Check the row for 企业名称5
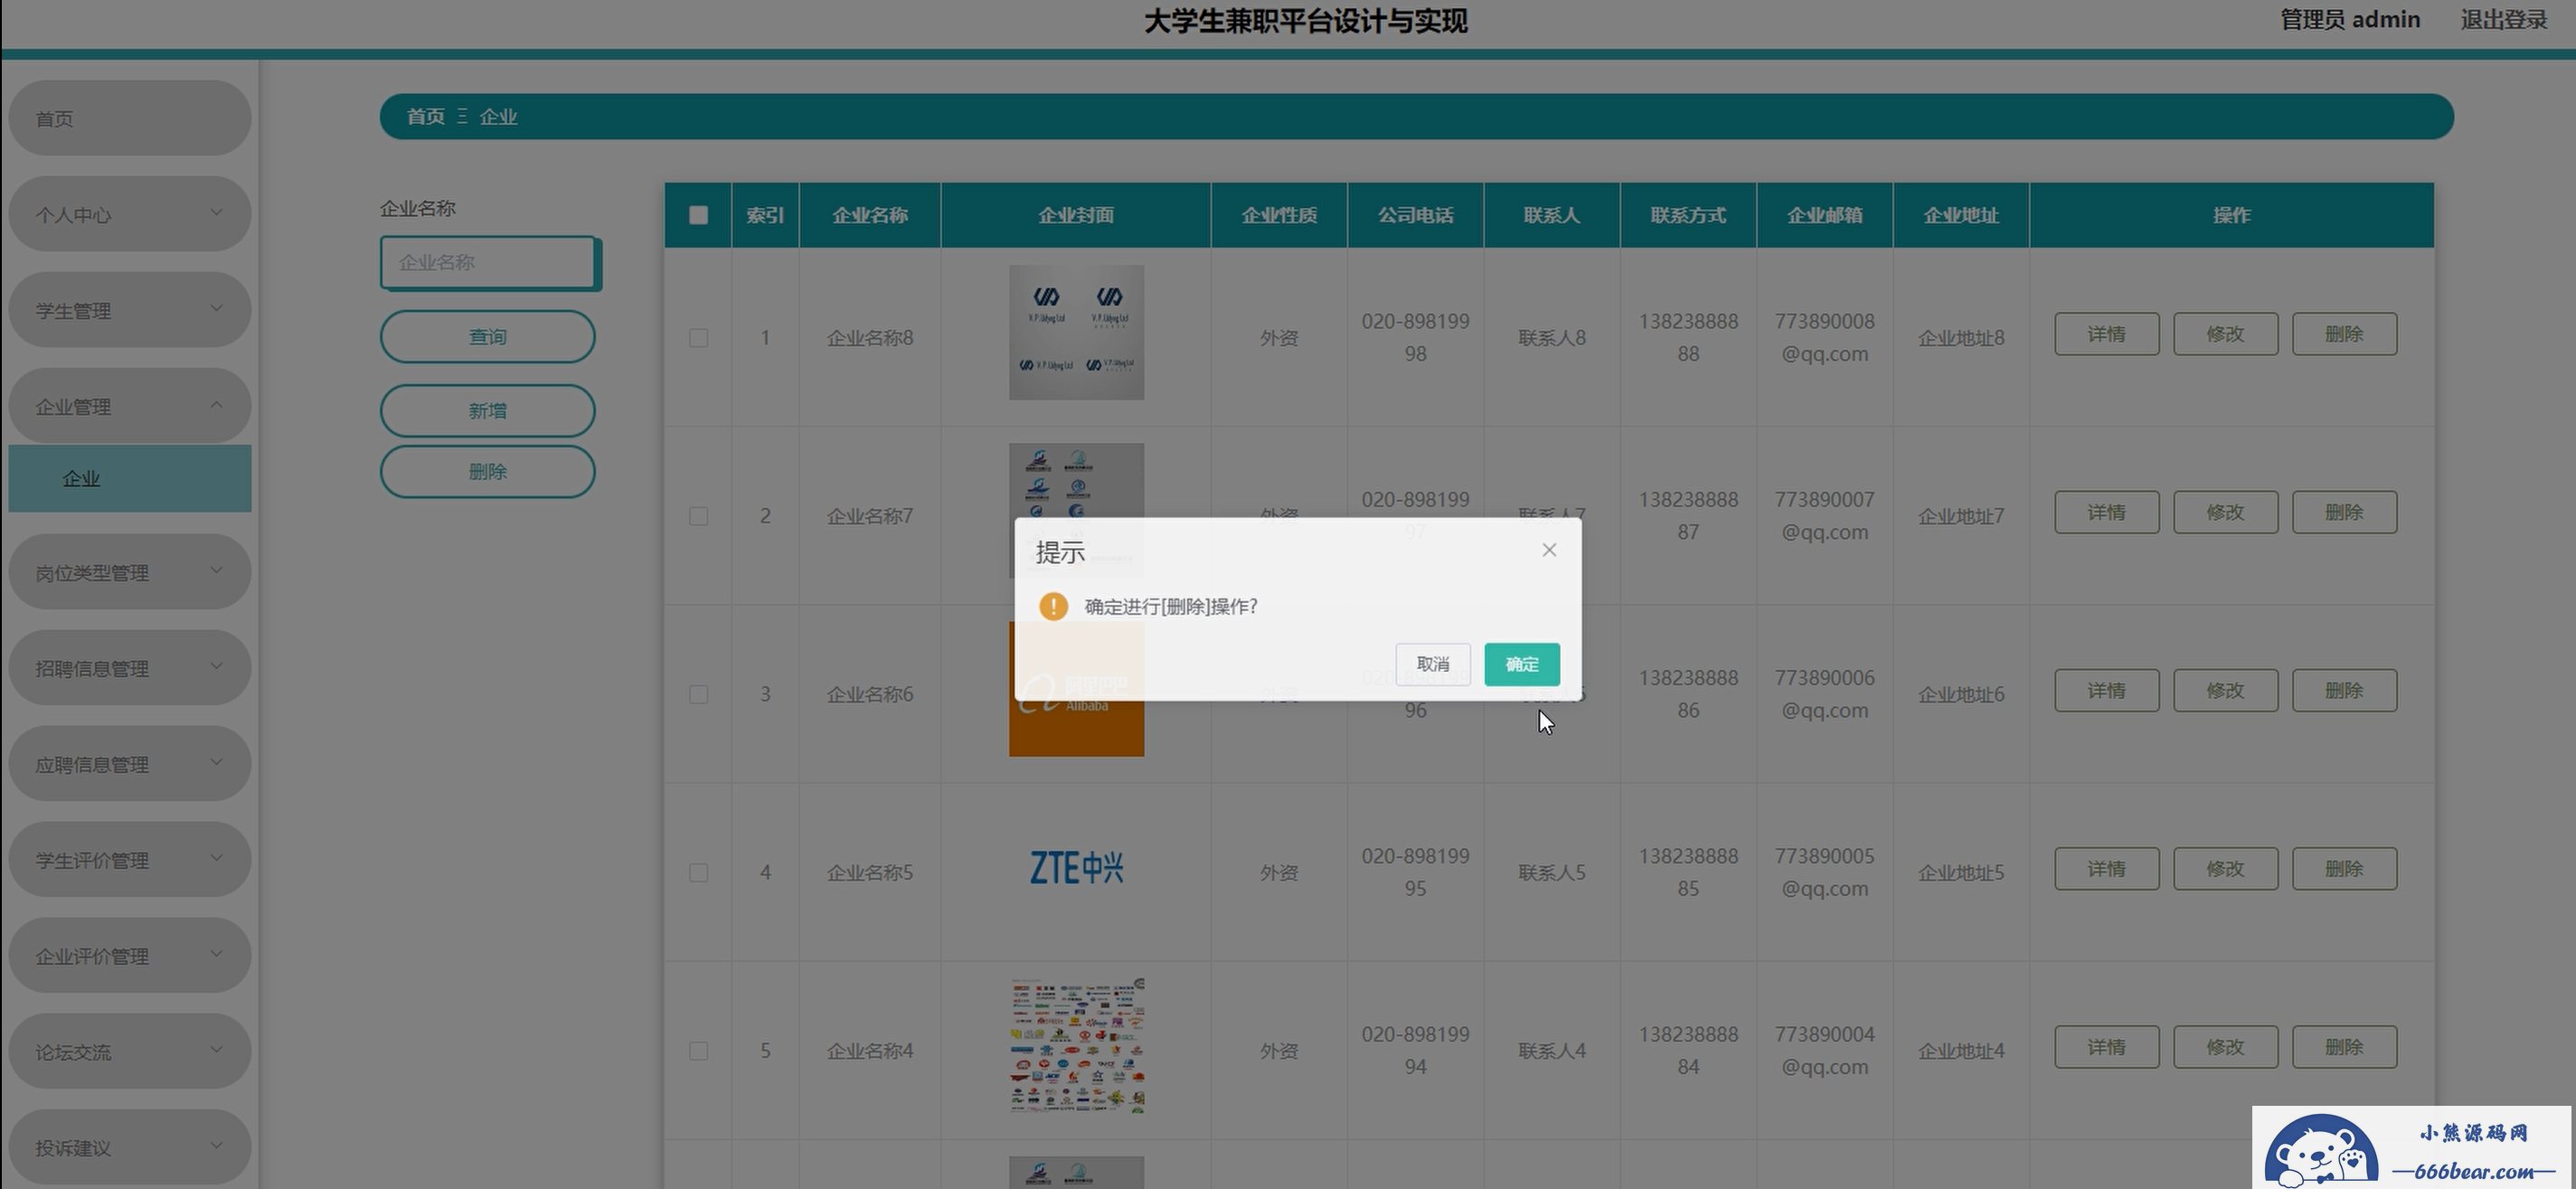Screen dimensions: 2576x1189 [x=698, y=873]
